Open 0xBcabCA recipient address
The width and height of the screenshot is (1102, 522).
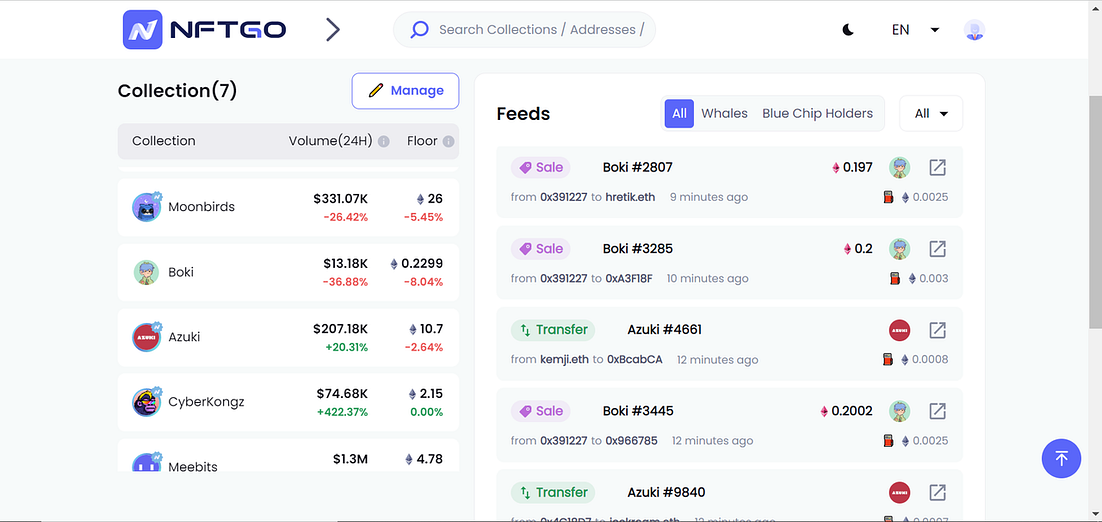click(635, 360)
